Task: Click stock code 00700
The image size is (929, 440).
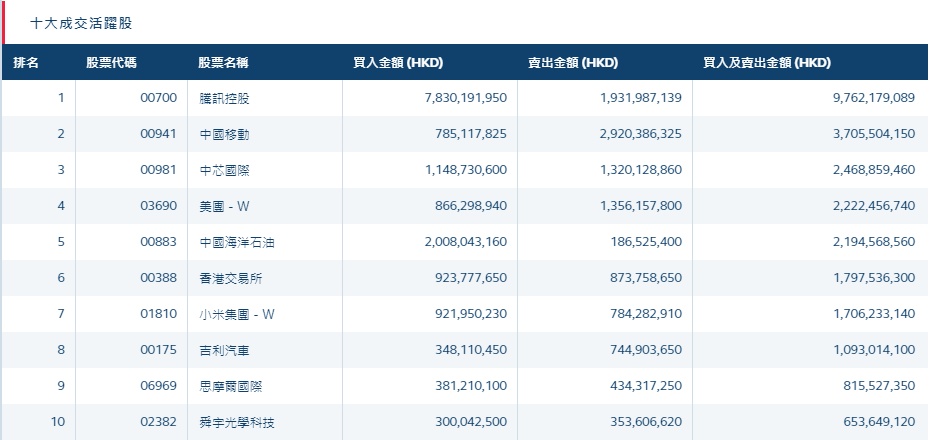Action: tap(158, 98)
